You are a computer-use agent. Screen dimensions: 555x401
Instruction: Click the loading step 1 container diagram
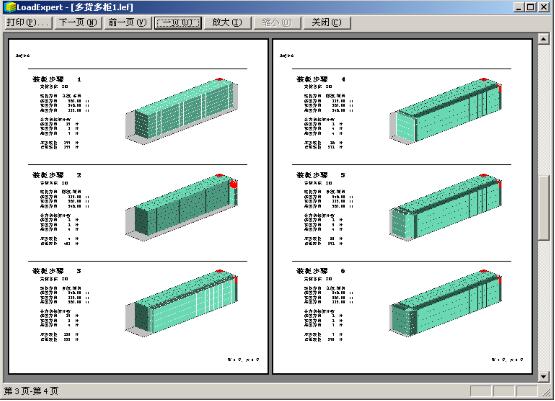pyautogui.click(x=182, y=111)
